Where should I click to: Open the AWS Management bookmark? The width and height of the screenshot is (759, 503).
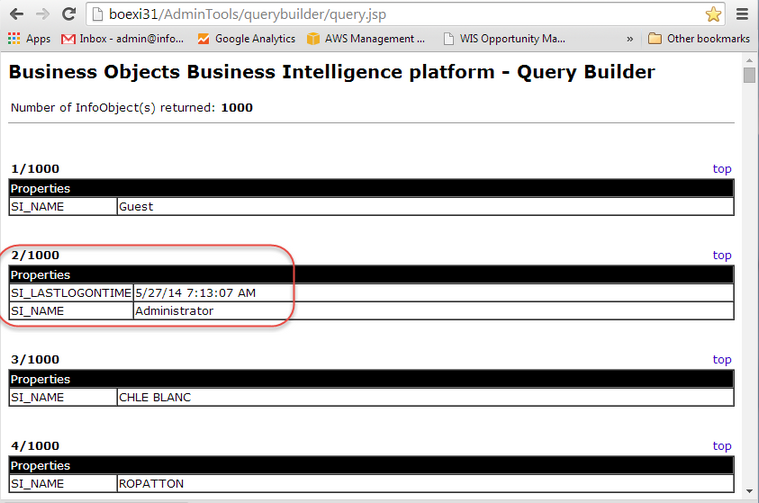(366, 39)
